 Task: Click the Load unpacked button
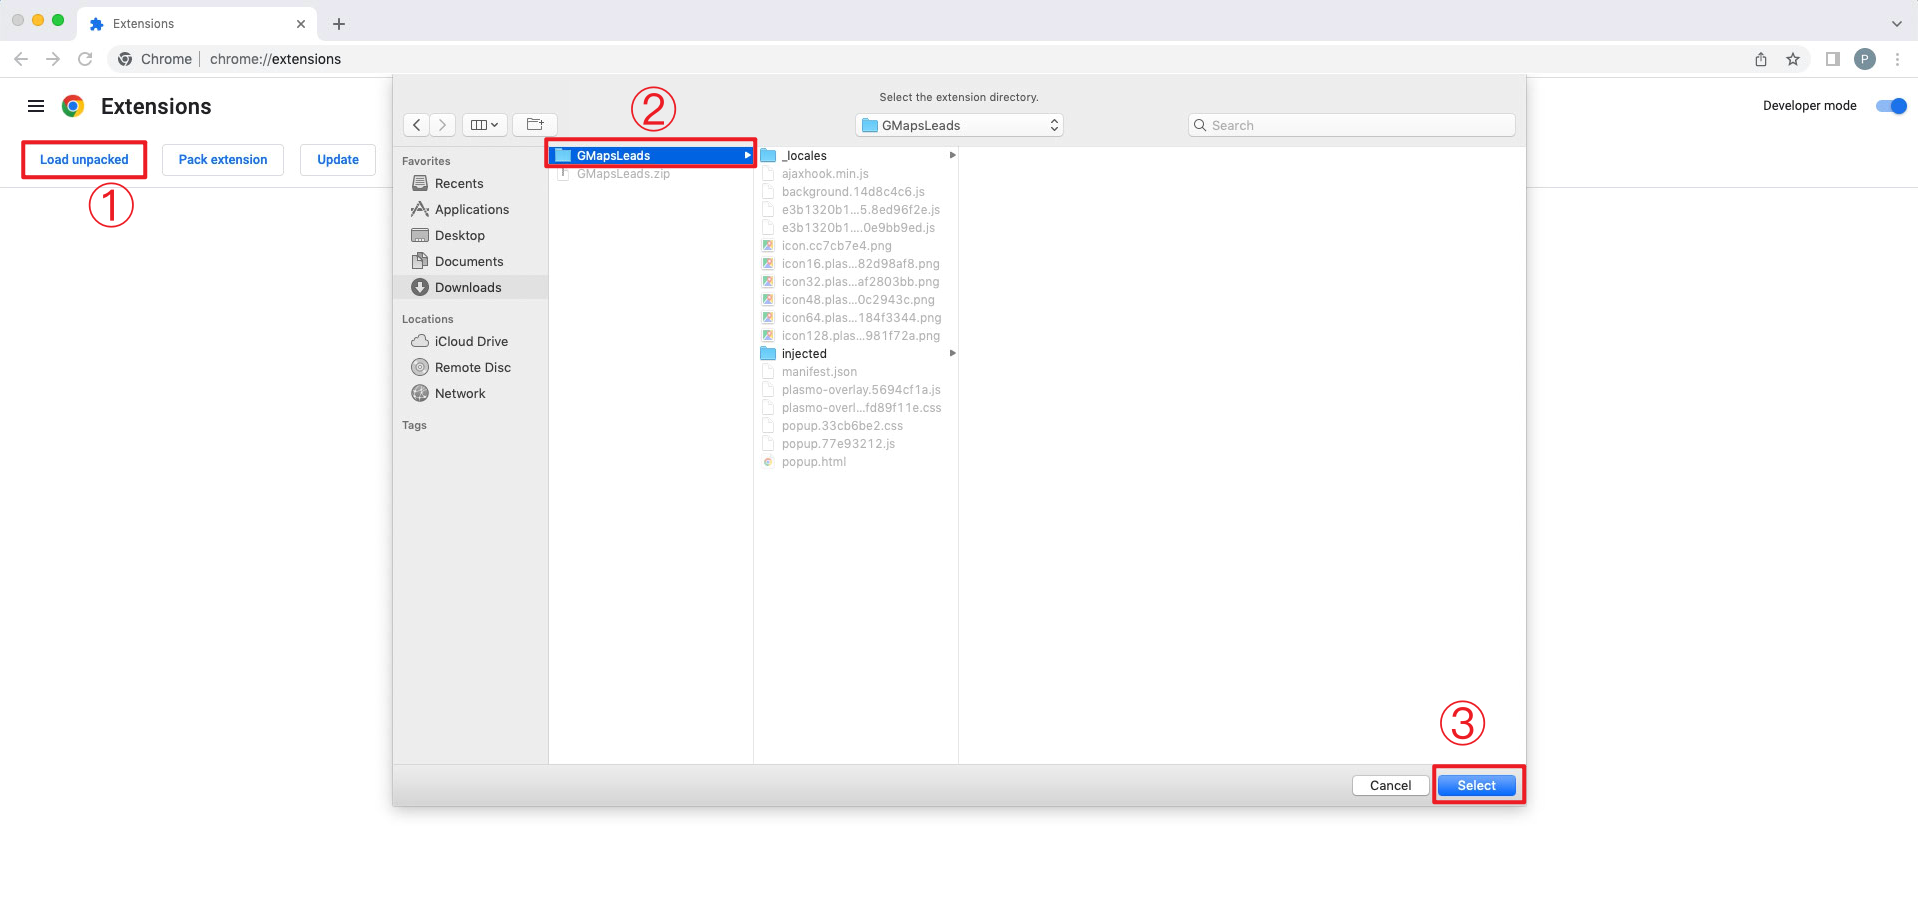click(x=84, y=160)
